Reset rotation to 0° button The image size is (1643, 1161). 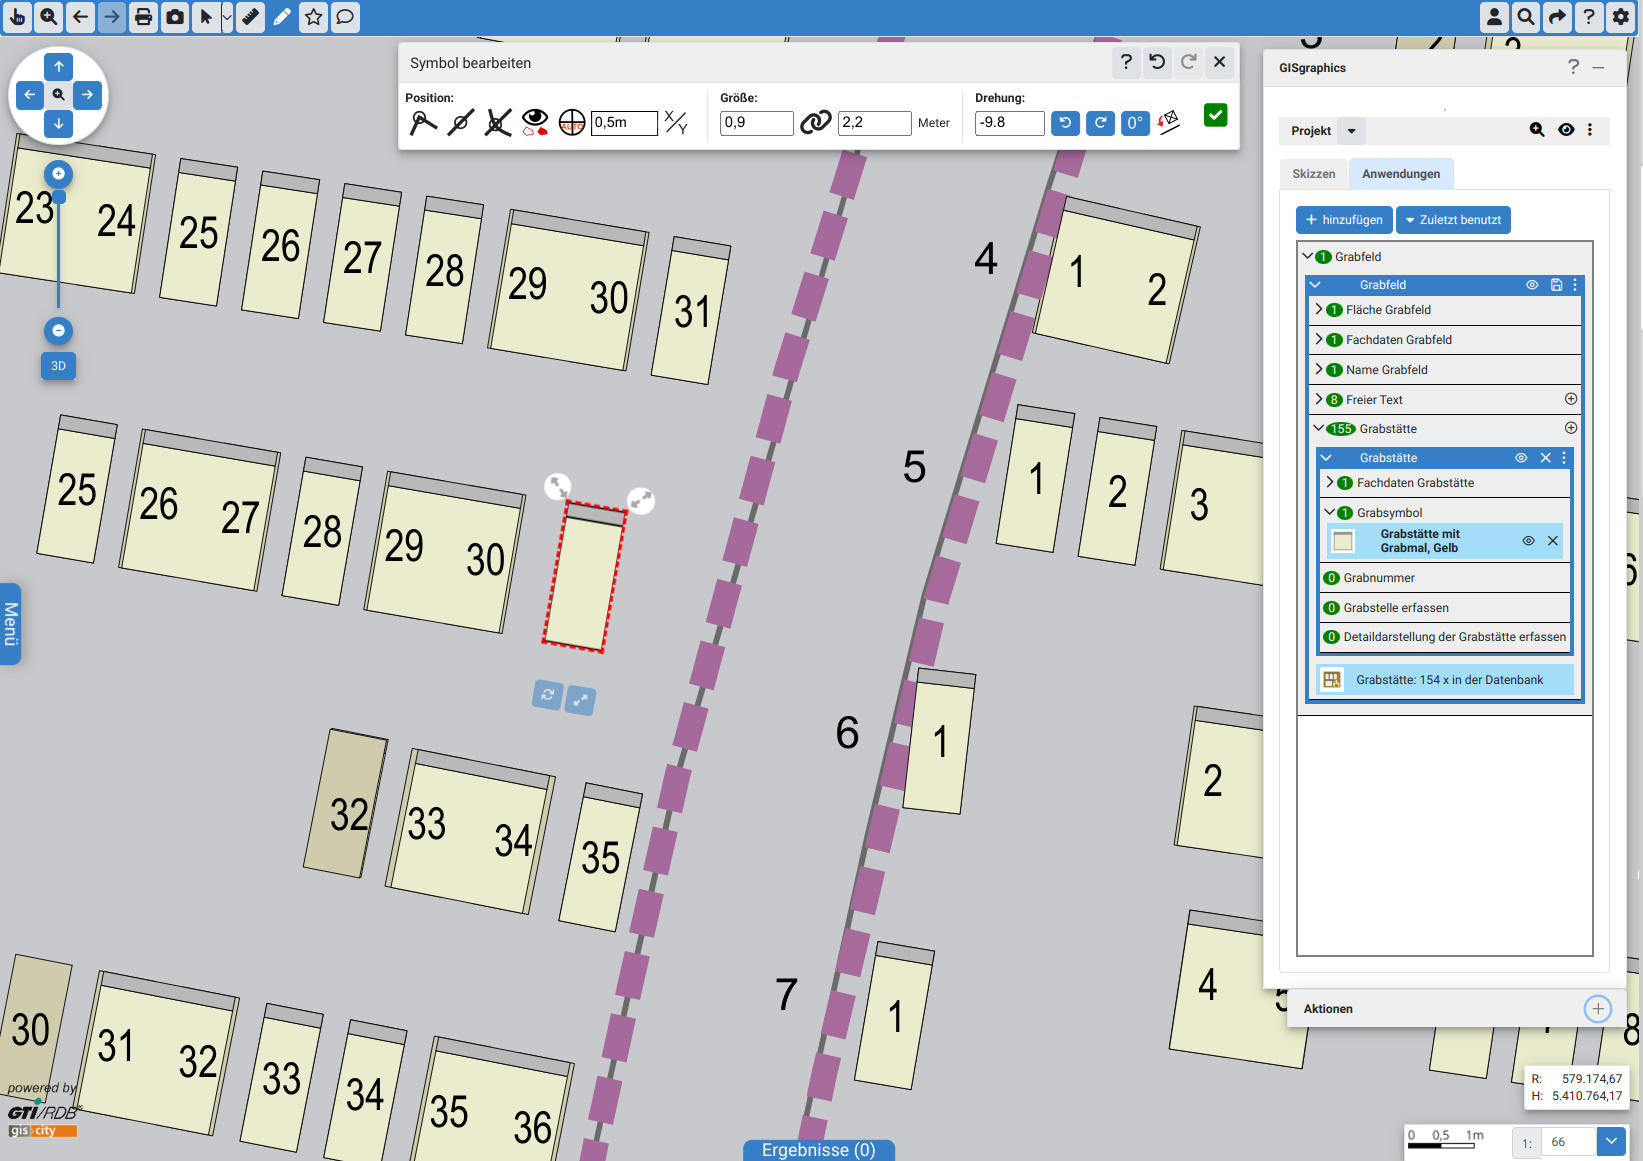[1135, 122]
